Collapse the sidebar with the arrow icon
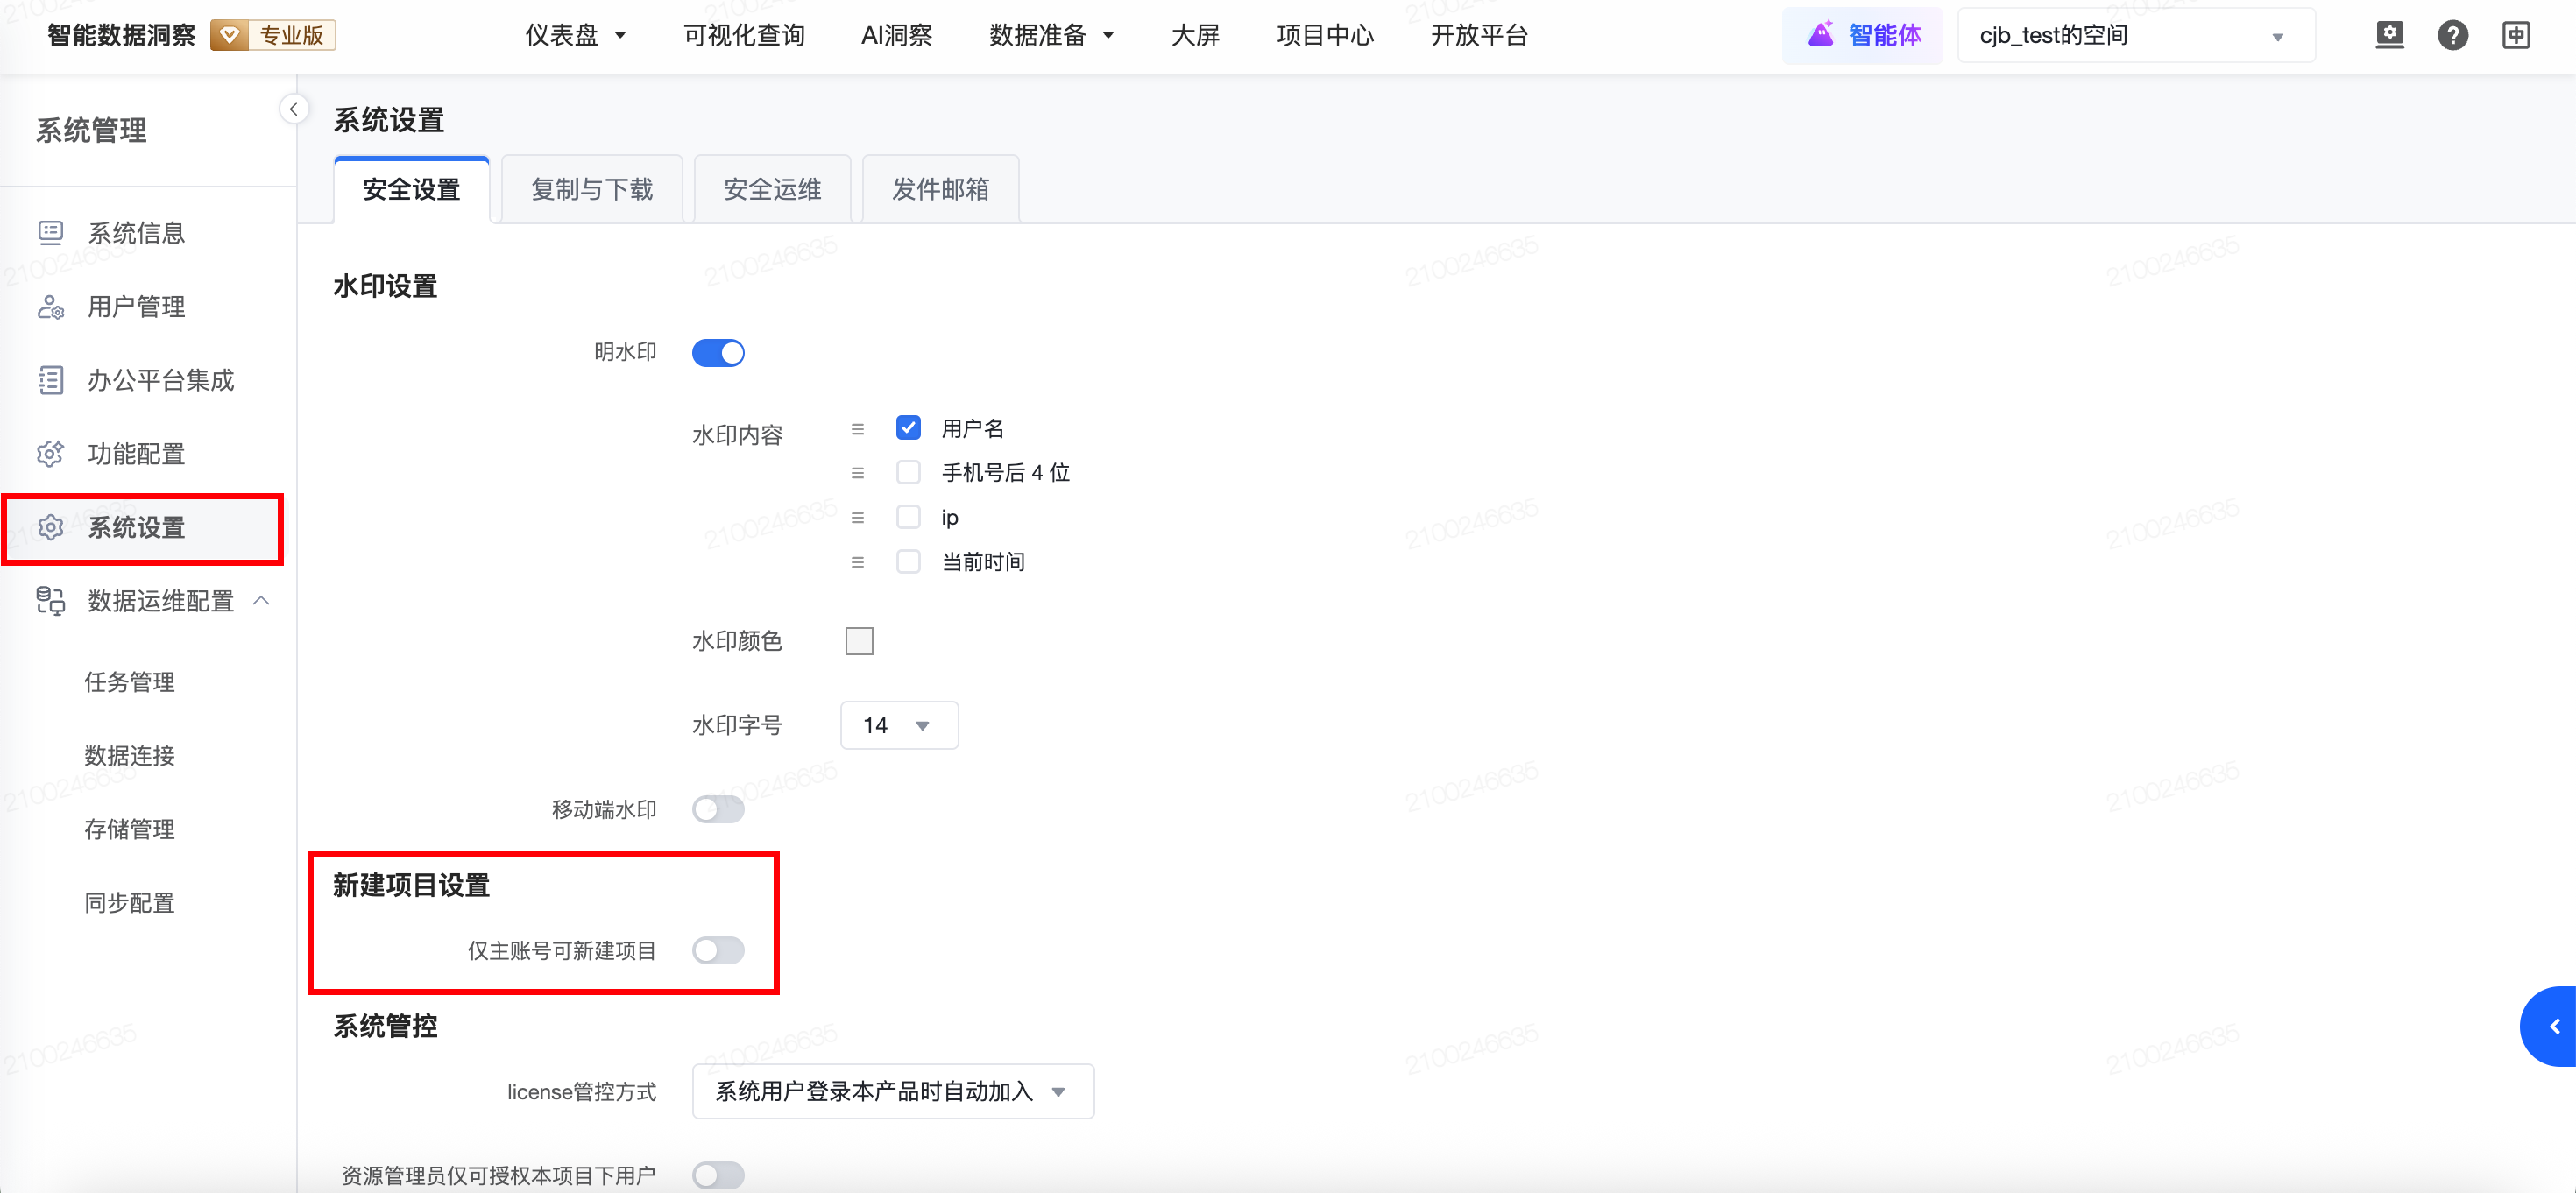Image resolution: width=2576 pixels, height=1193 pixels. click(293, 109)
